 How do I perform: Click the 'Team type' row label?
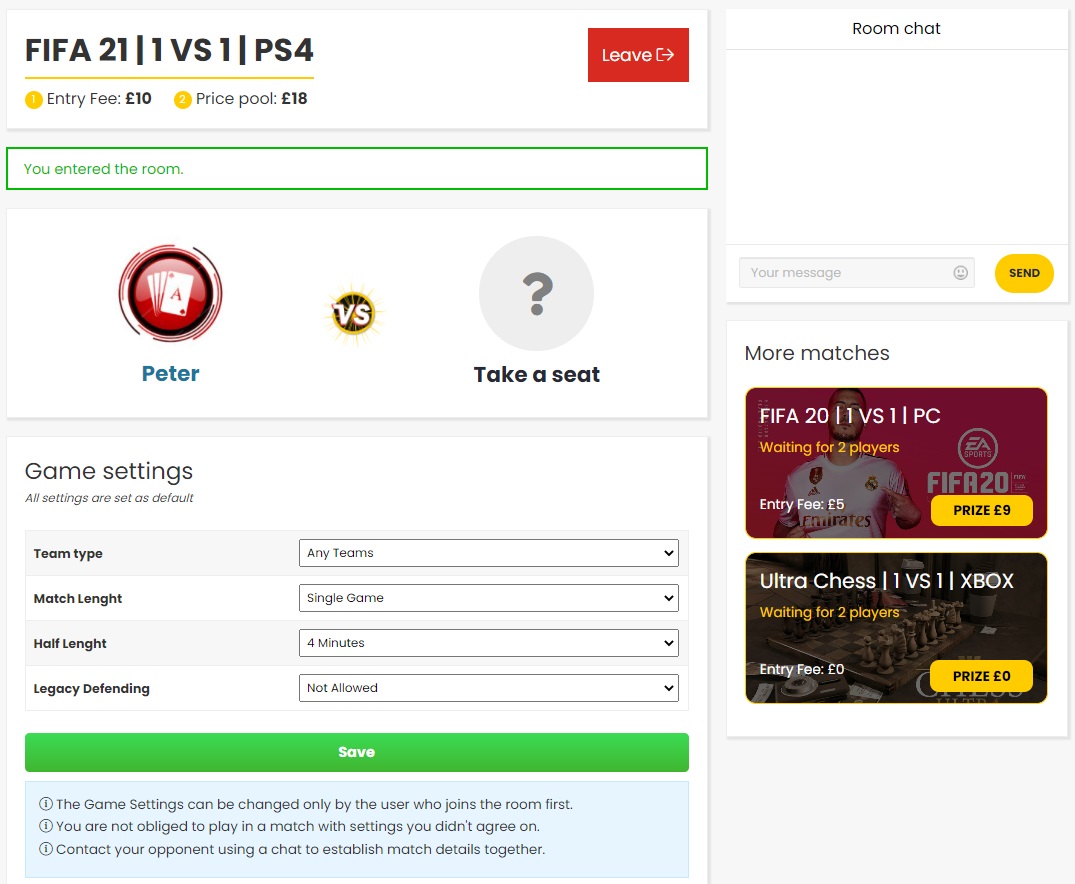pyautogui.click(x=68, y=553)
